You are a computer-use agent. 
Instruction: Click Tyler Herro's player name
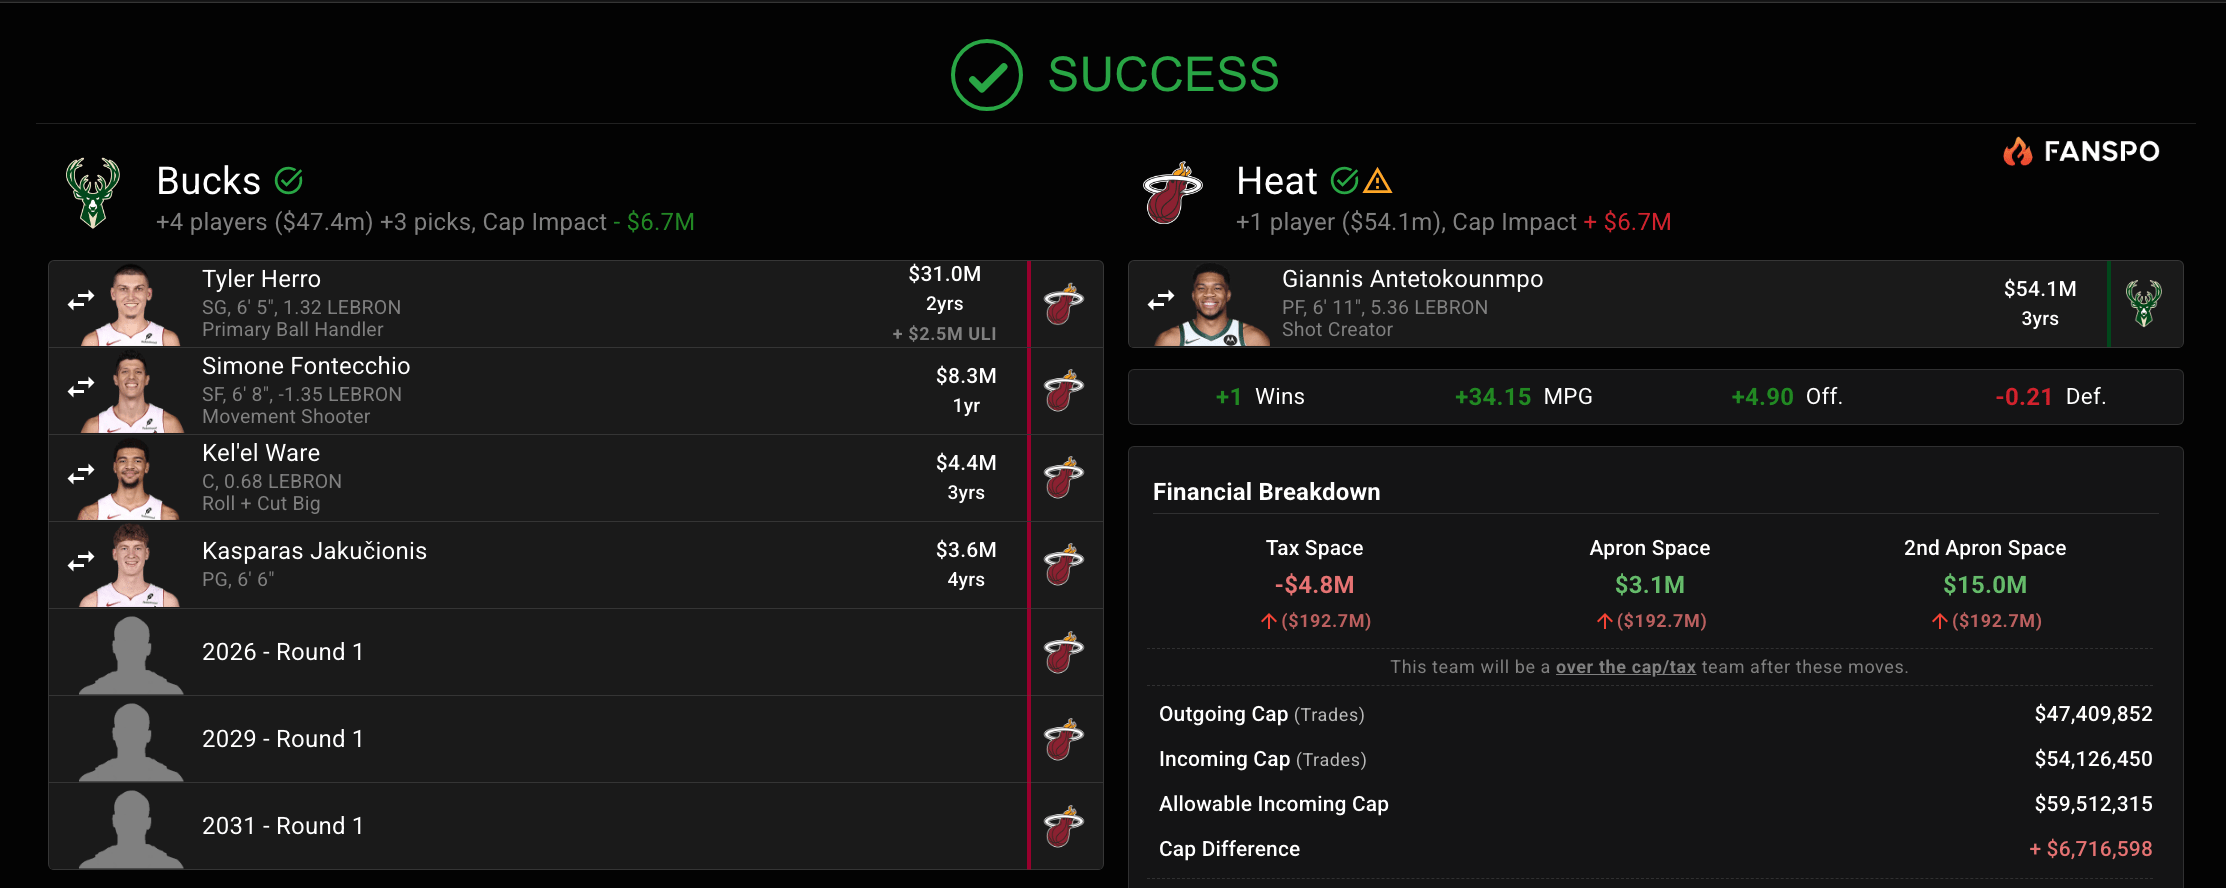261,279
